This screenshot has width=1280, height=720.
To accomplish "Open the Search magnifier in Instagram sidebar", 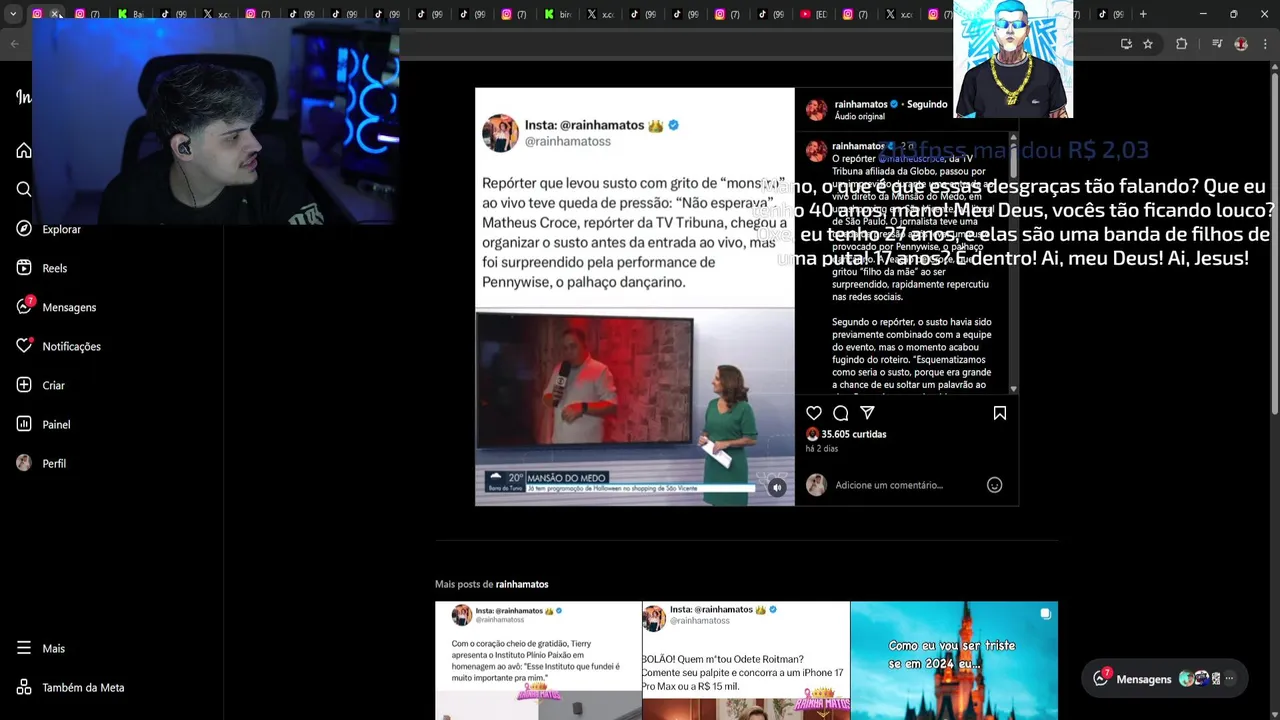I will coord(24,190).
